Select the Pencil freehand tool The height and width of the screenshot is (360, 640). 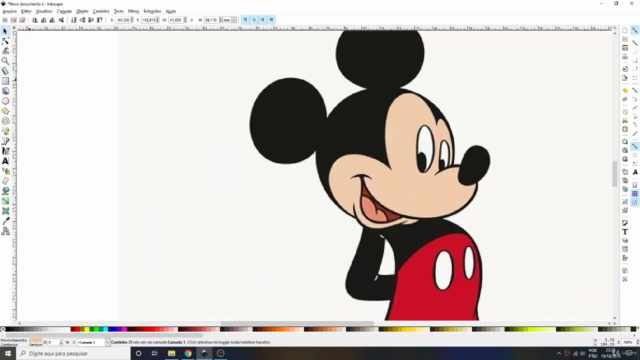click(x=5, y=131)
